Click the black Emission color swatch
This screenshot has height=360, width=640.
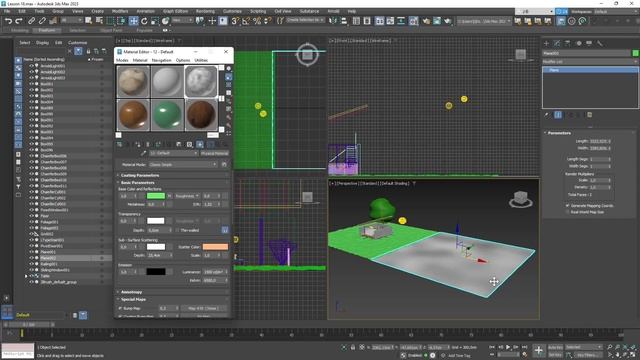[156, 272]
